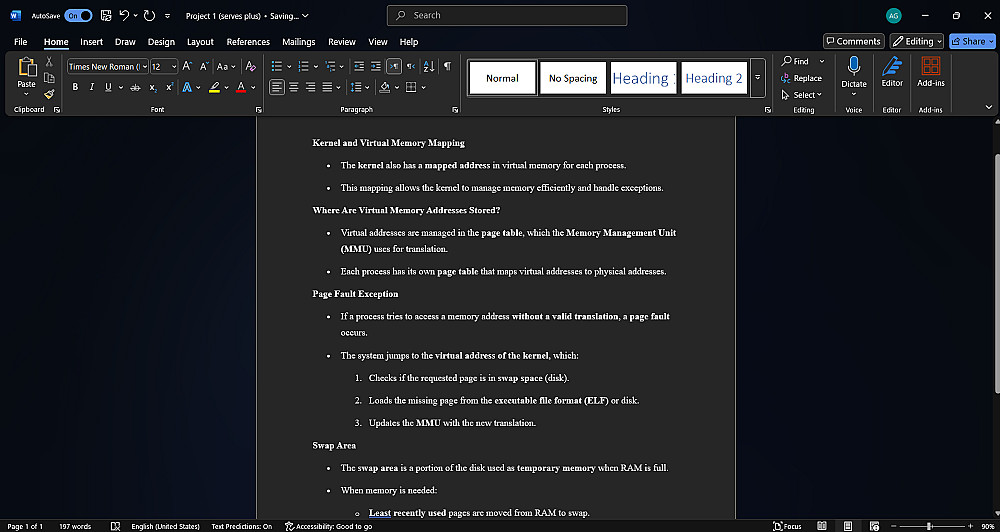
Task: Click the Cut scissors icon
Action: point(49,62)
